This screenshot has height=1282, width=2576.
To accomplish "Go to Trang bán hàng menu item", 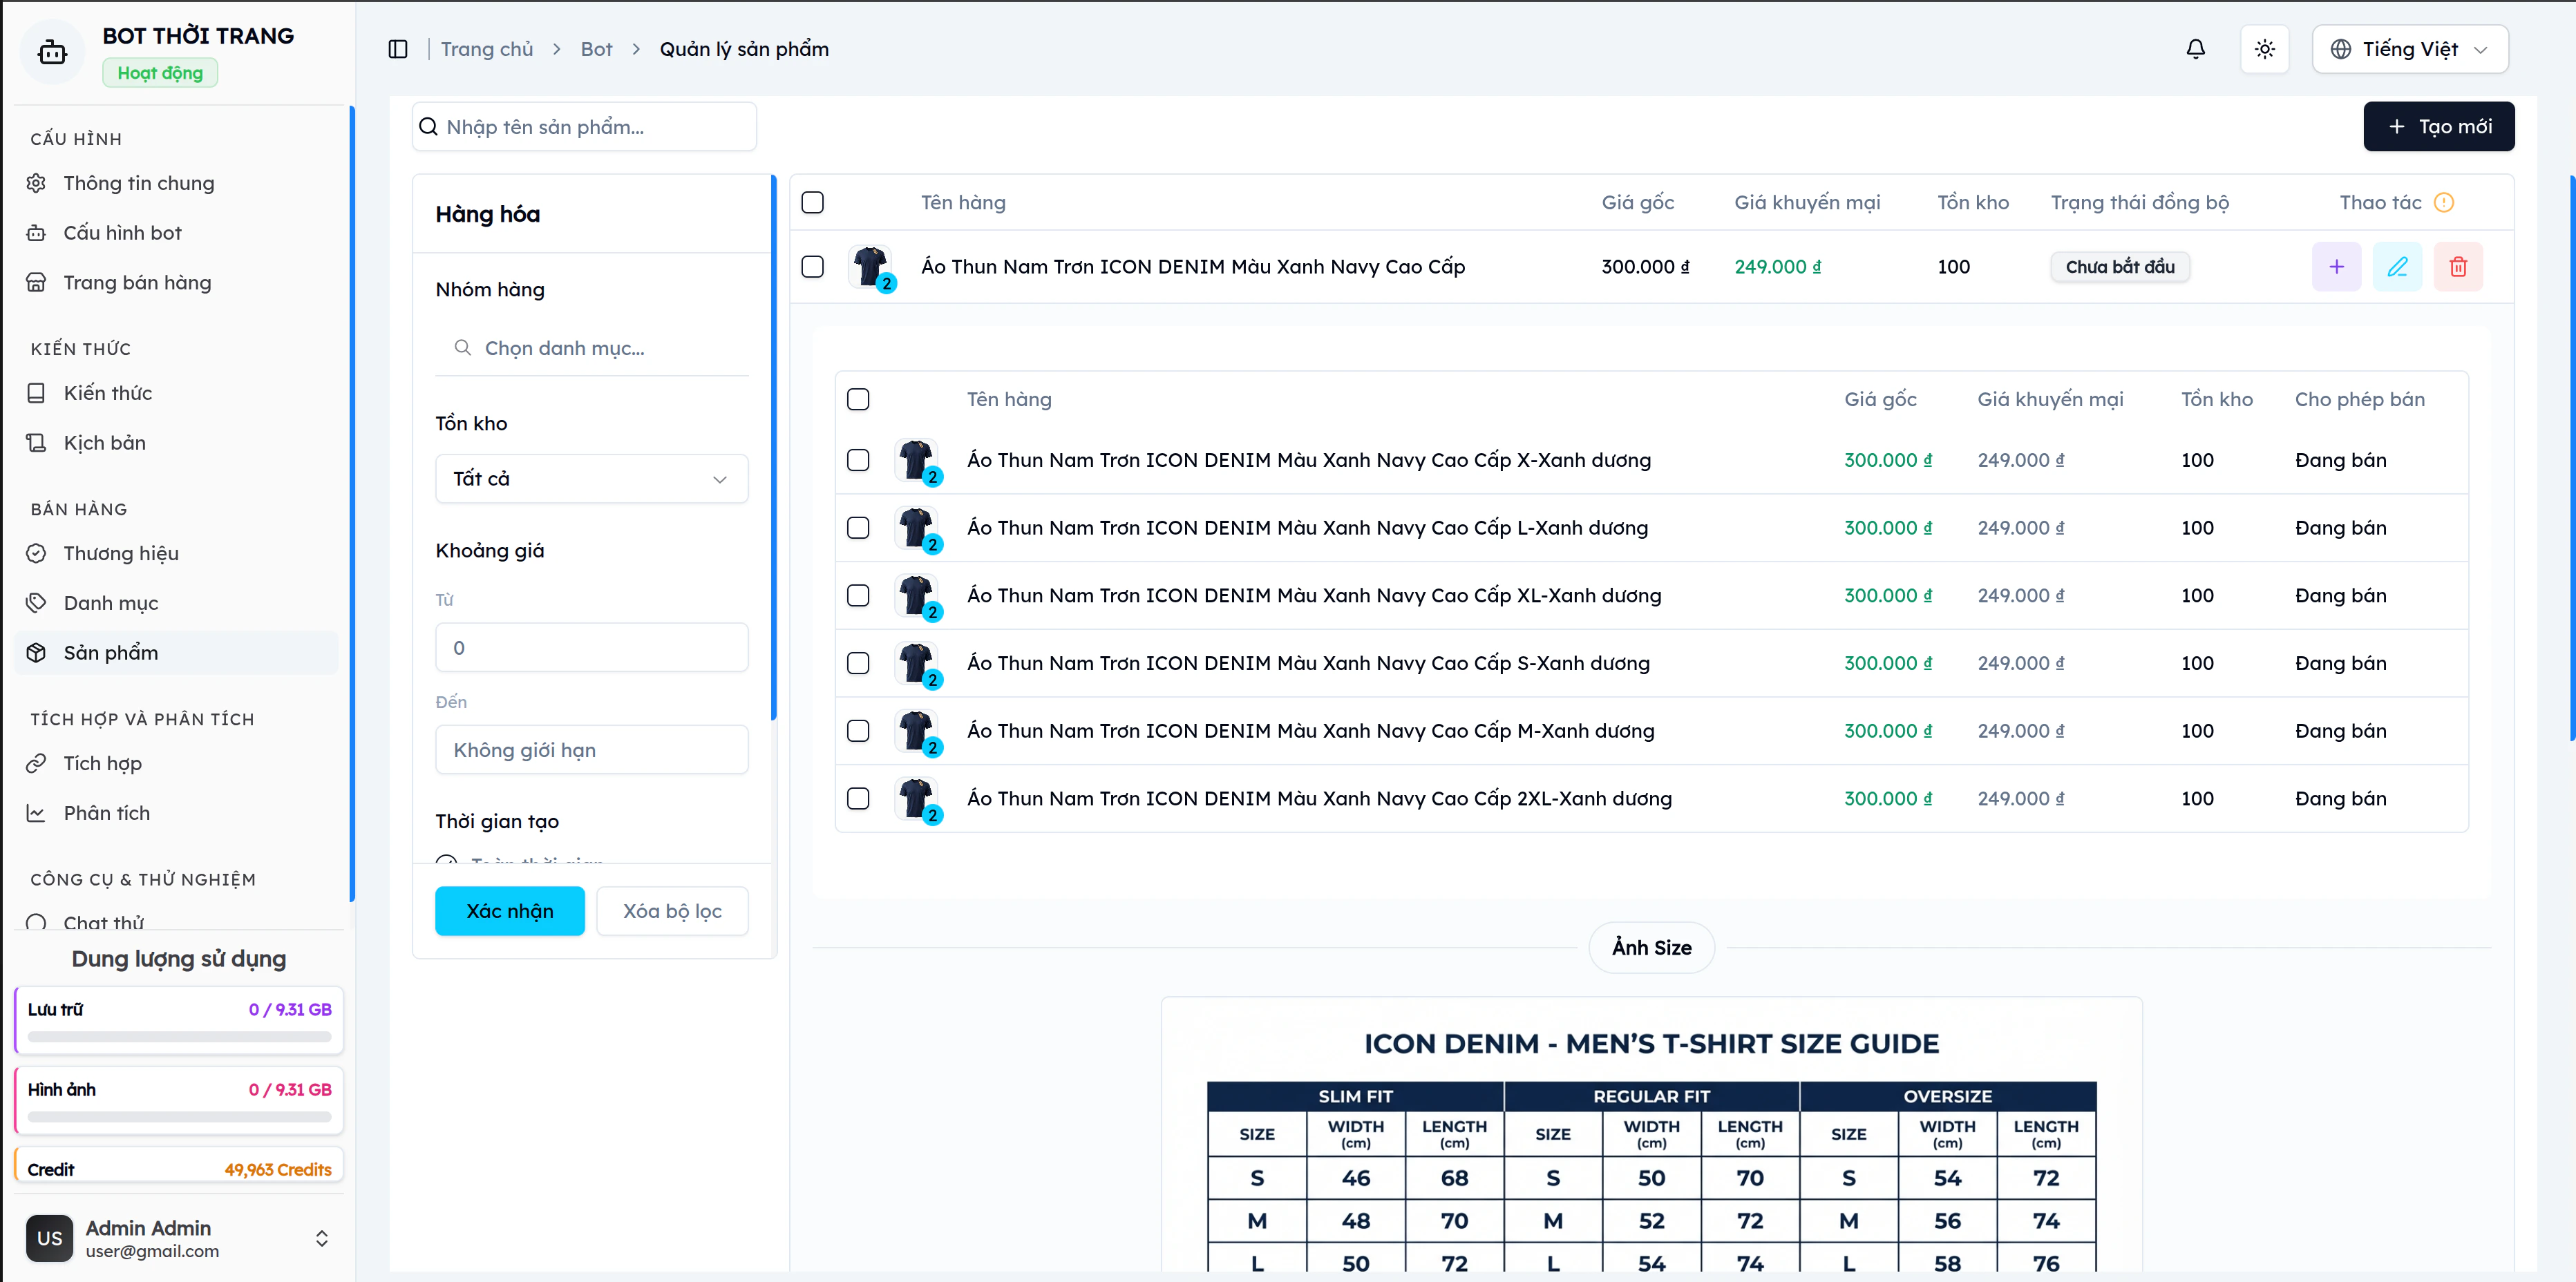I will (x=137, y=283).
